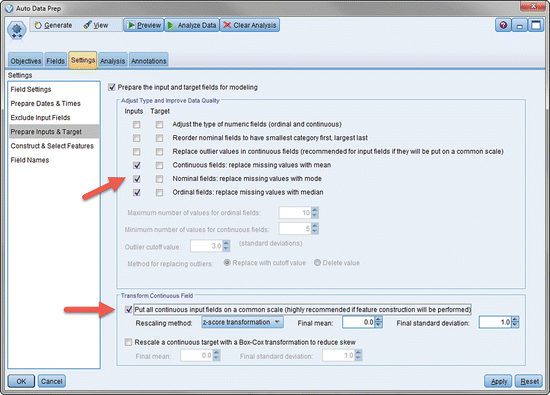The height and width of the screenshot is (395, 550).
Task: Uncheck Inputs for continuous fields missing values mean
Action: pyautogui.click(x=136, y=165)
